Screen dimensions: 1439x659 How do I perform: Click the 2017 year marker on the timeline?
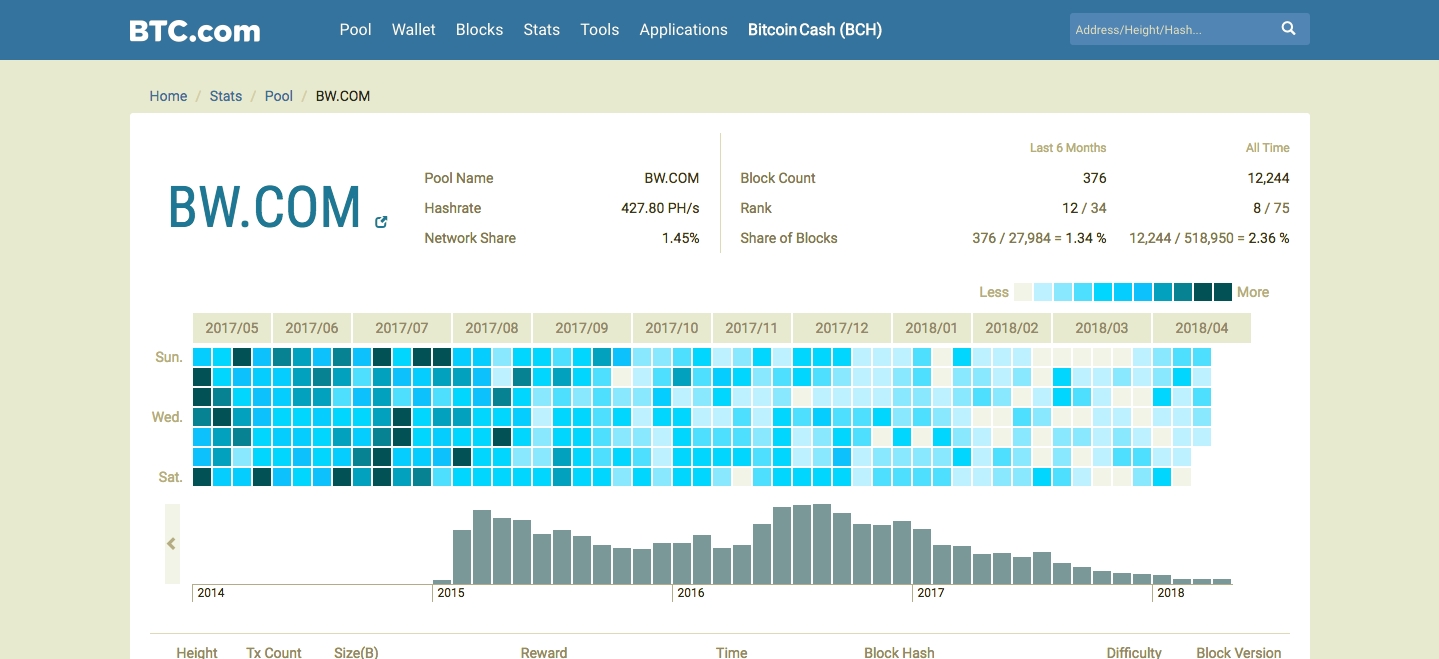coord(931,593)
